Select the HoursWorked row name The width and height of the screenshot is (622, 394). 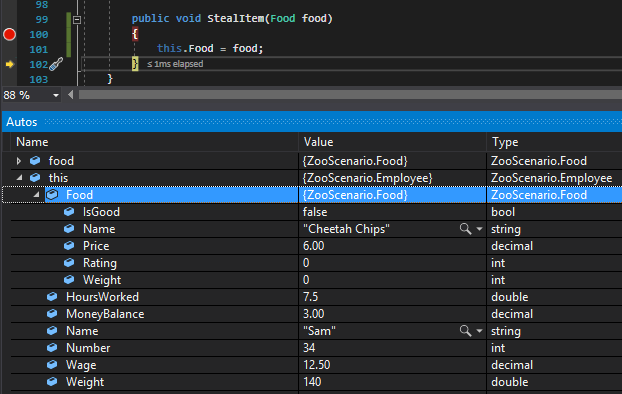click(102, 297)
